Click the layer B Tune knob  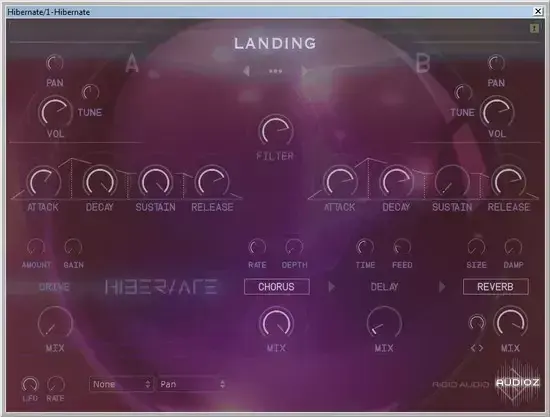[x=463, y=93]
